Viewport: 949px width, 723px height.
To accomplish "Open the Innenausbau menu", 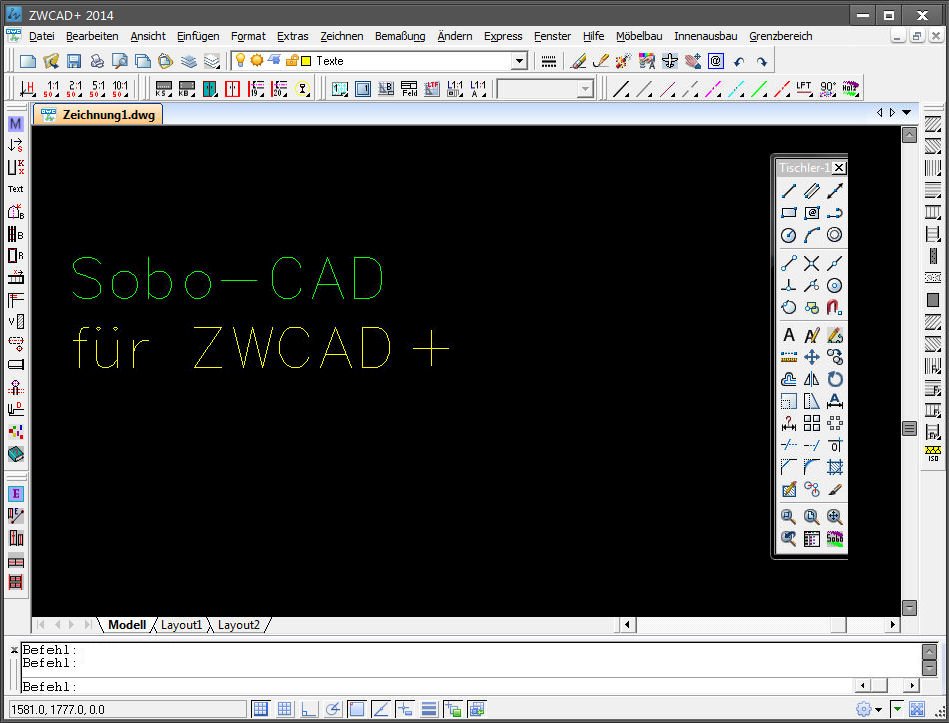I will click(706, 36).
